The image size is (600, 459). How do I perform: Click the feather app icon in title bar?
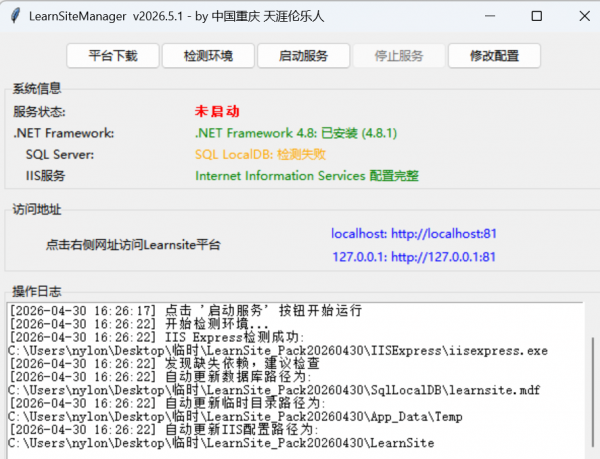[x=15, y=16]
